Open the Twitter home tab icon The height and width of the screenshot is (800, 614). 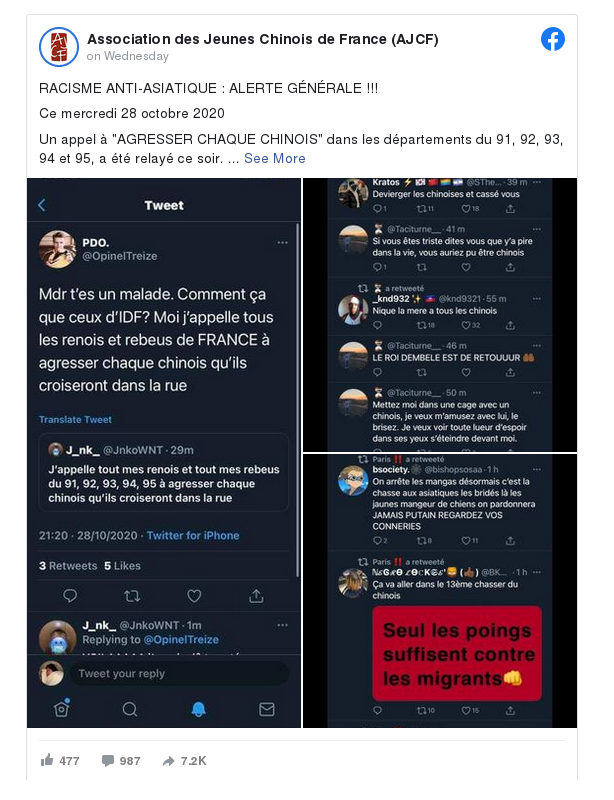pyautogui.click(x=62, y=708)
